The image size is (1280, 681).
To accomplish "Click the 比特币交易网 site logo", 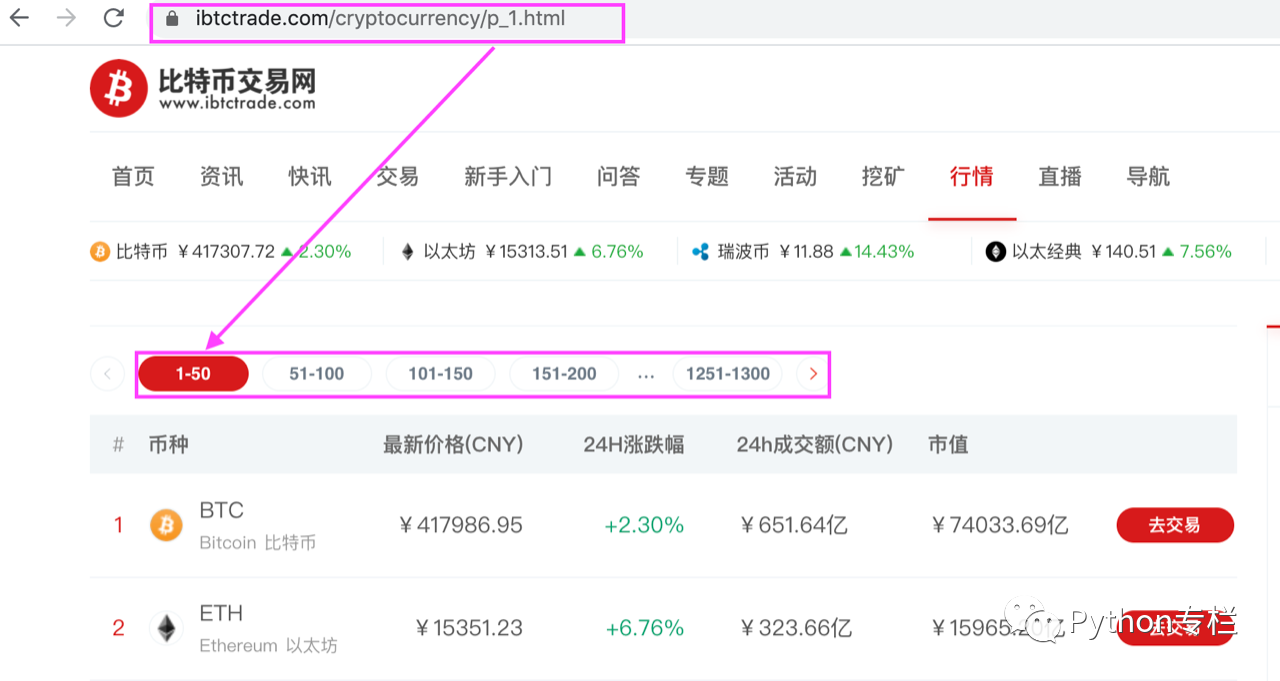I will 203,89.
